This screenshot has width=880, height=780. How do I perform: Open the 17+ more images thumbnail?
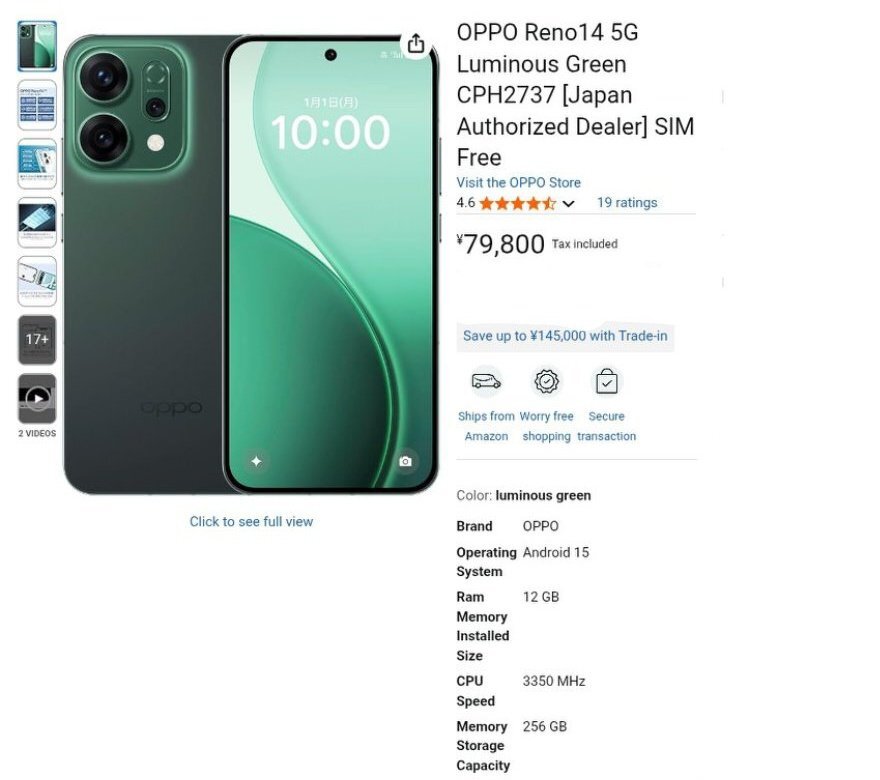[x=37, y=339]
